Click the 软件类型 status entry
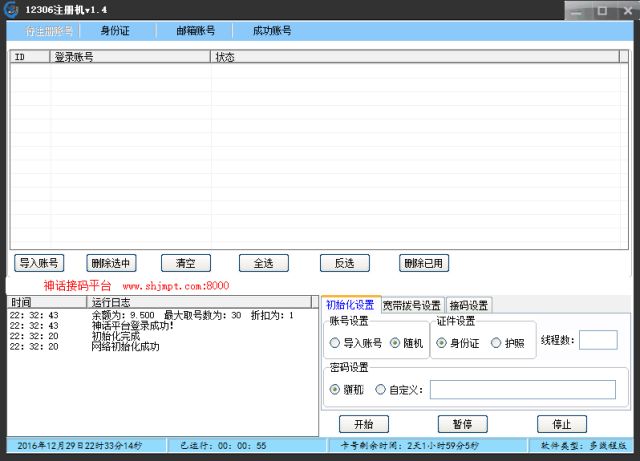Screen dimensions: 640x461 tap(584, 445)
